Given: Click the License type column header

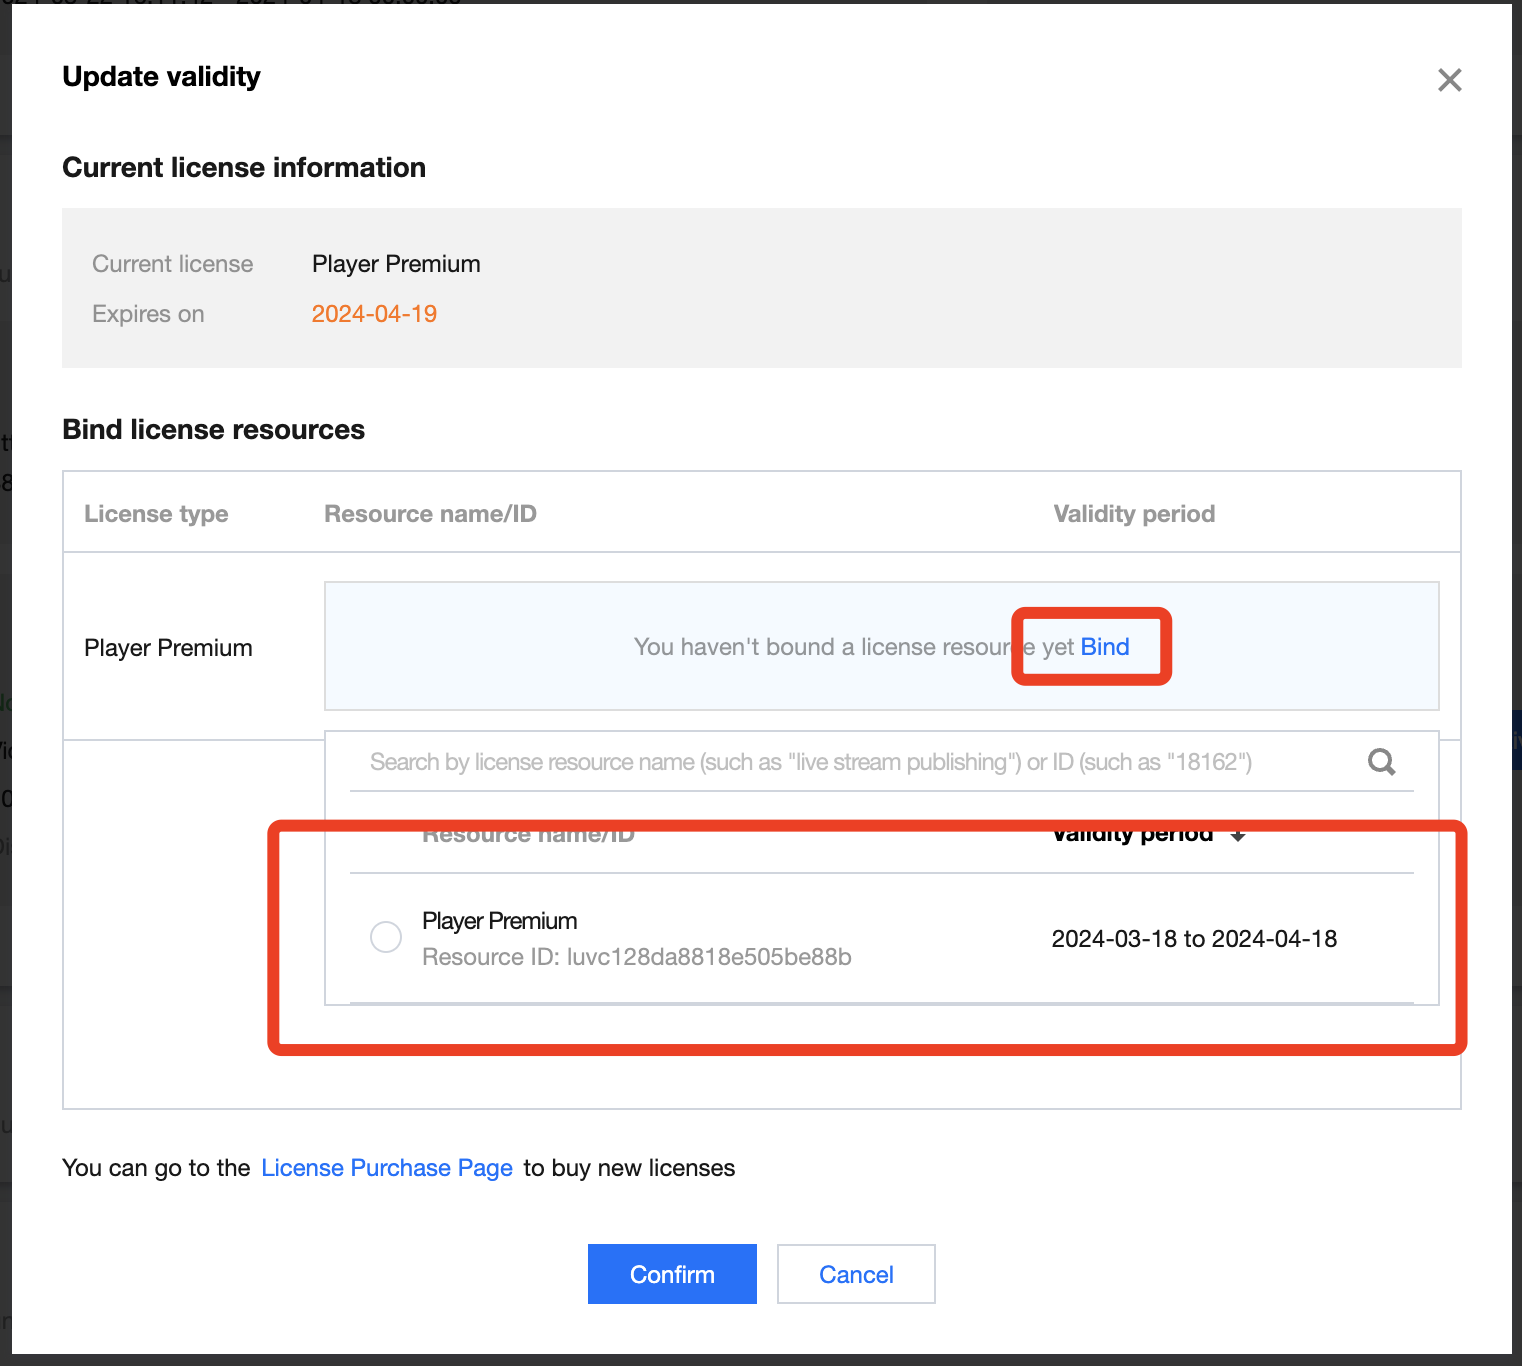Looking at the screenshot, I should coord(156,514).
